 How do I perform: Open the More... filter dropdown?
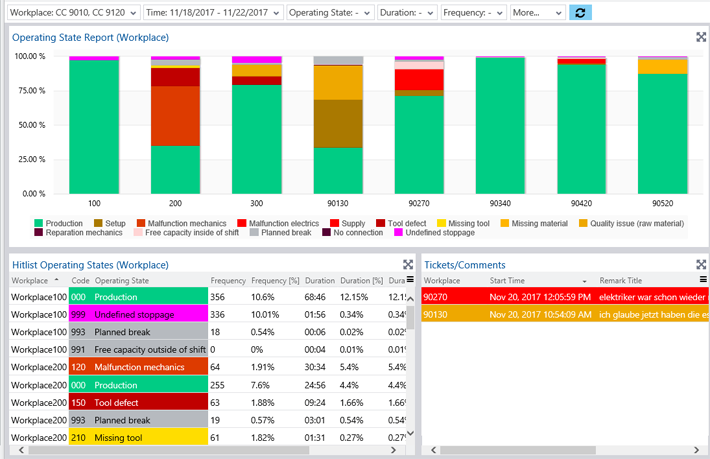tap(538, 13)
